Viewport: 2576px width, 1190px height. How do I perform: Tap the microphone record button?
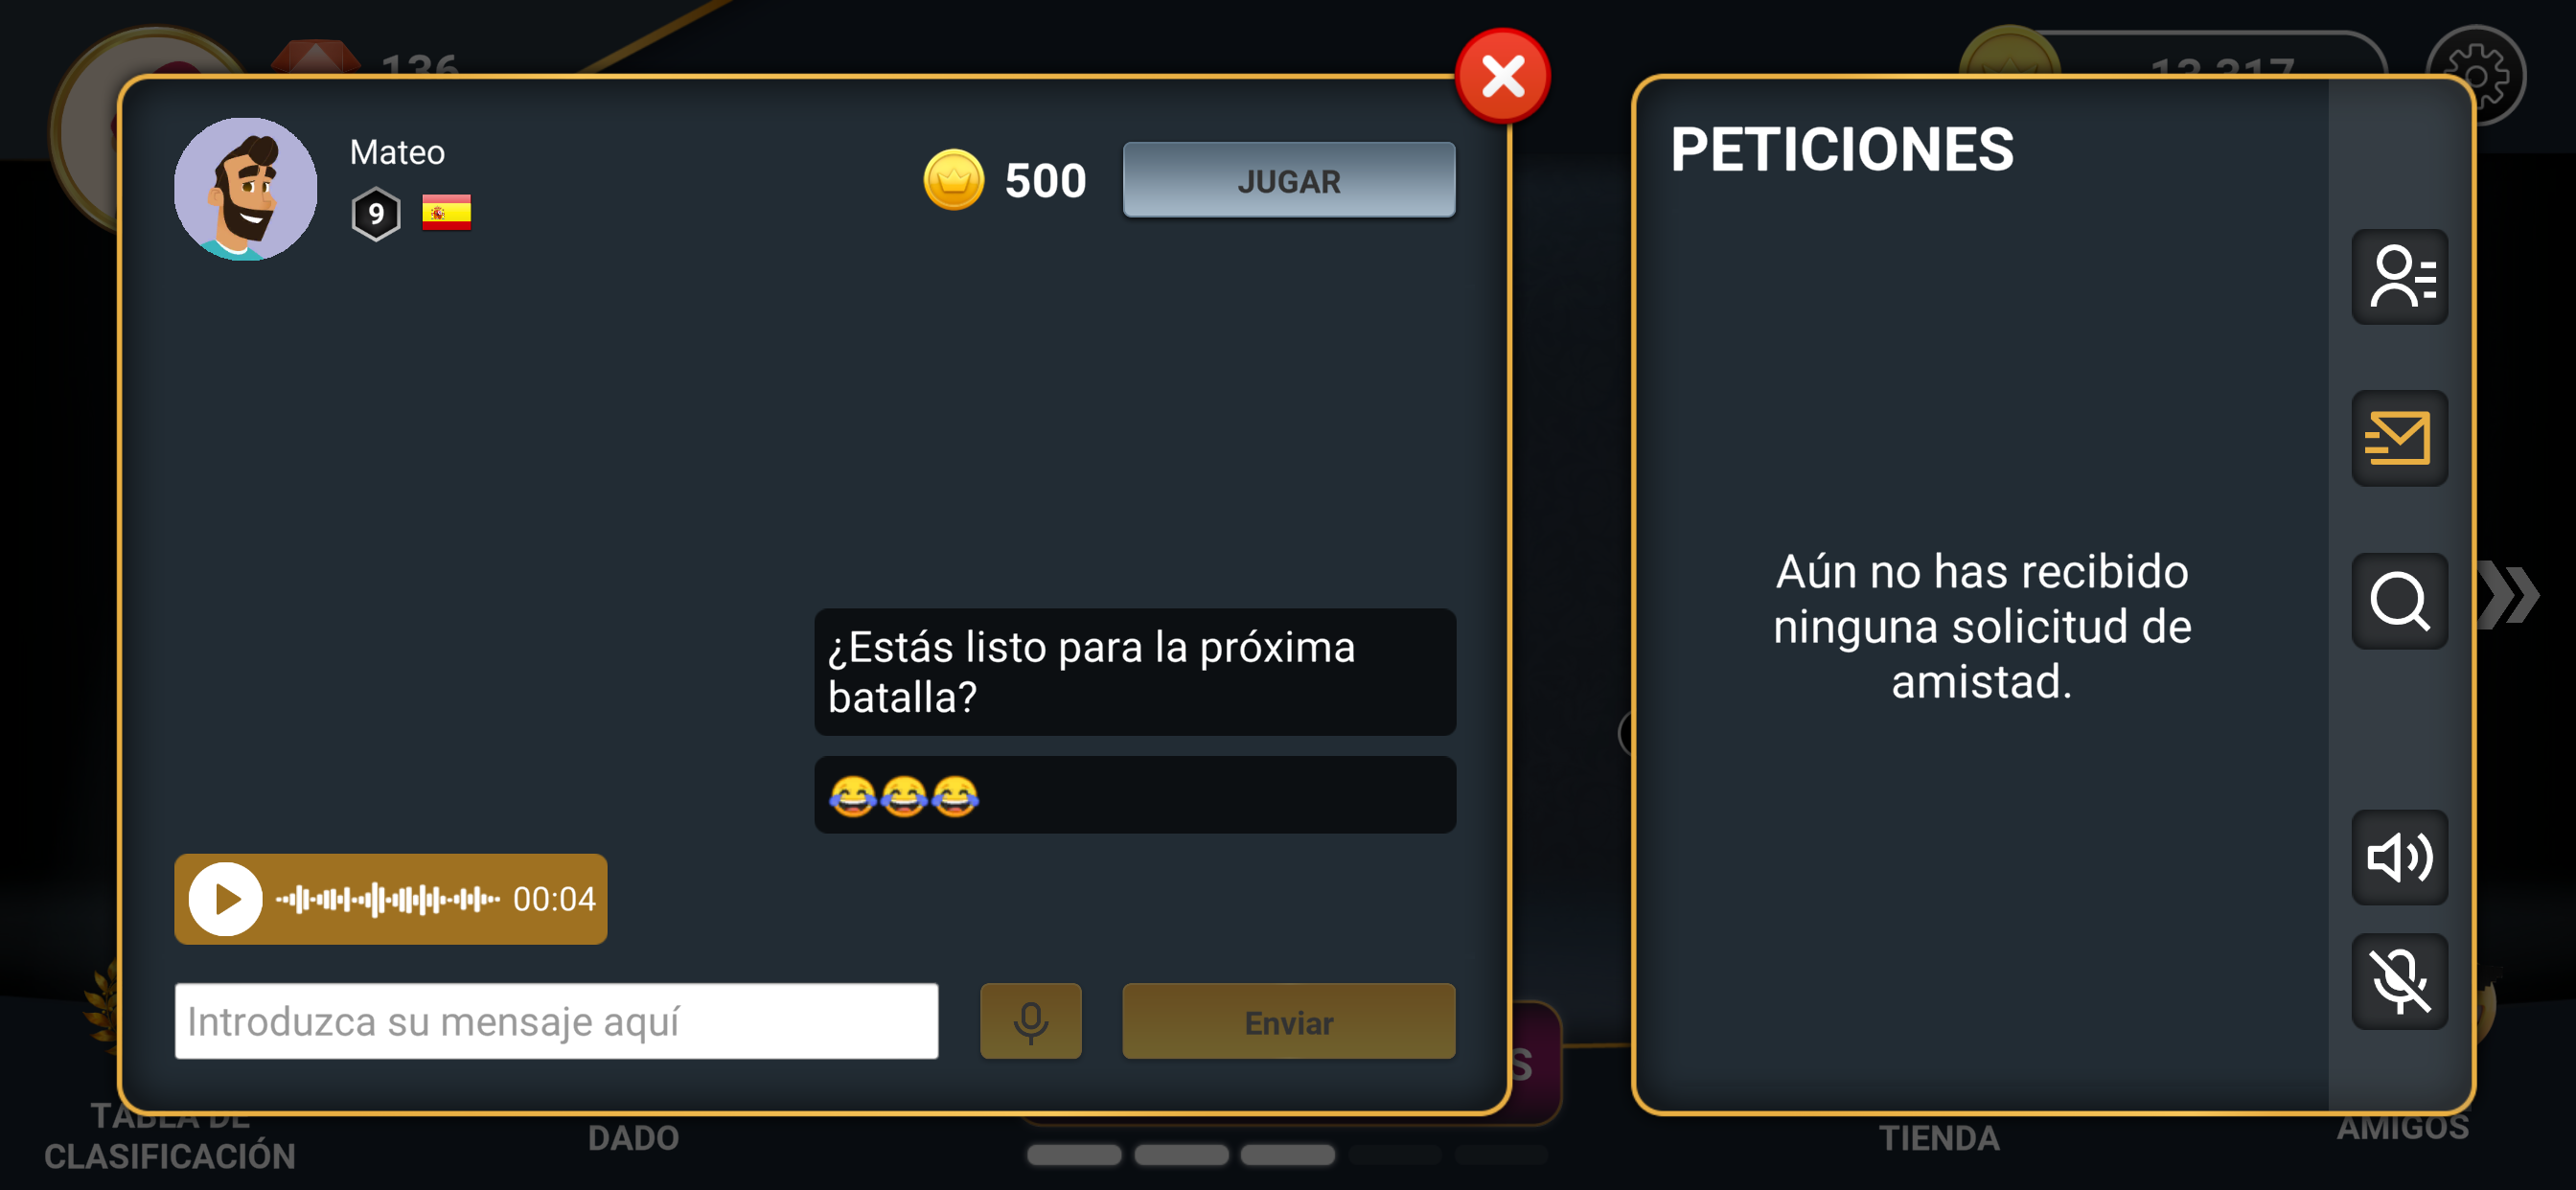click(1030, 1021)
